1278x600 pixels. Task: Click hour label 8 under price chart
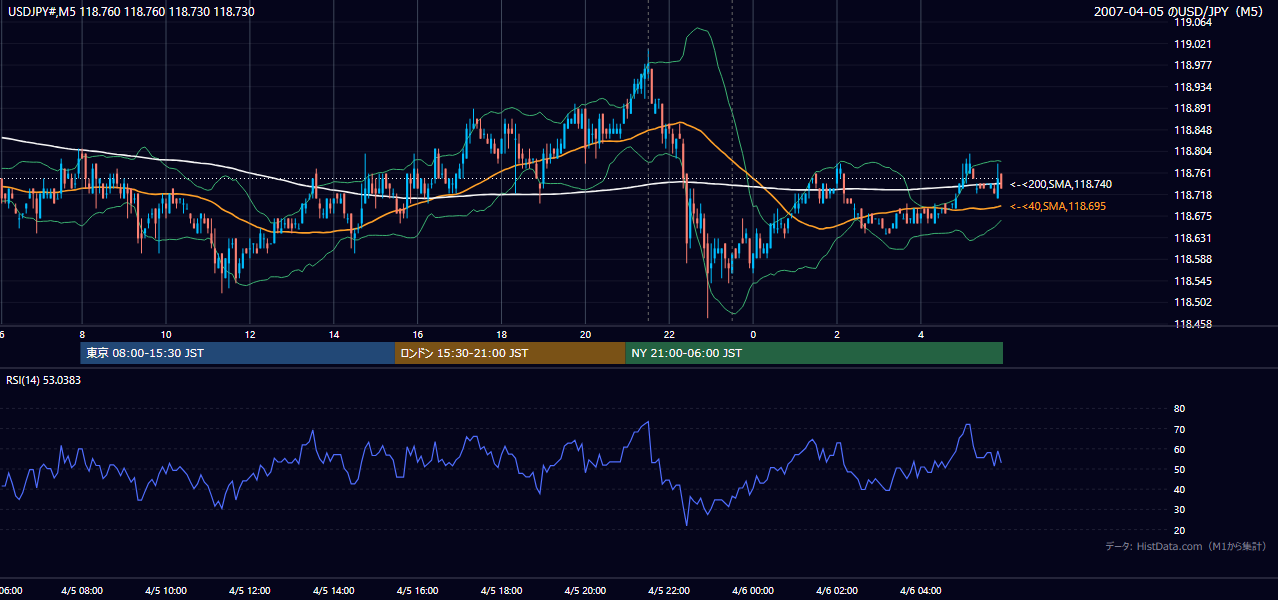pos(82,334)
